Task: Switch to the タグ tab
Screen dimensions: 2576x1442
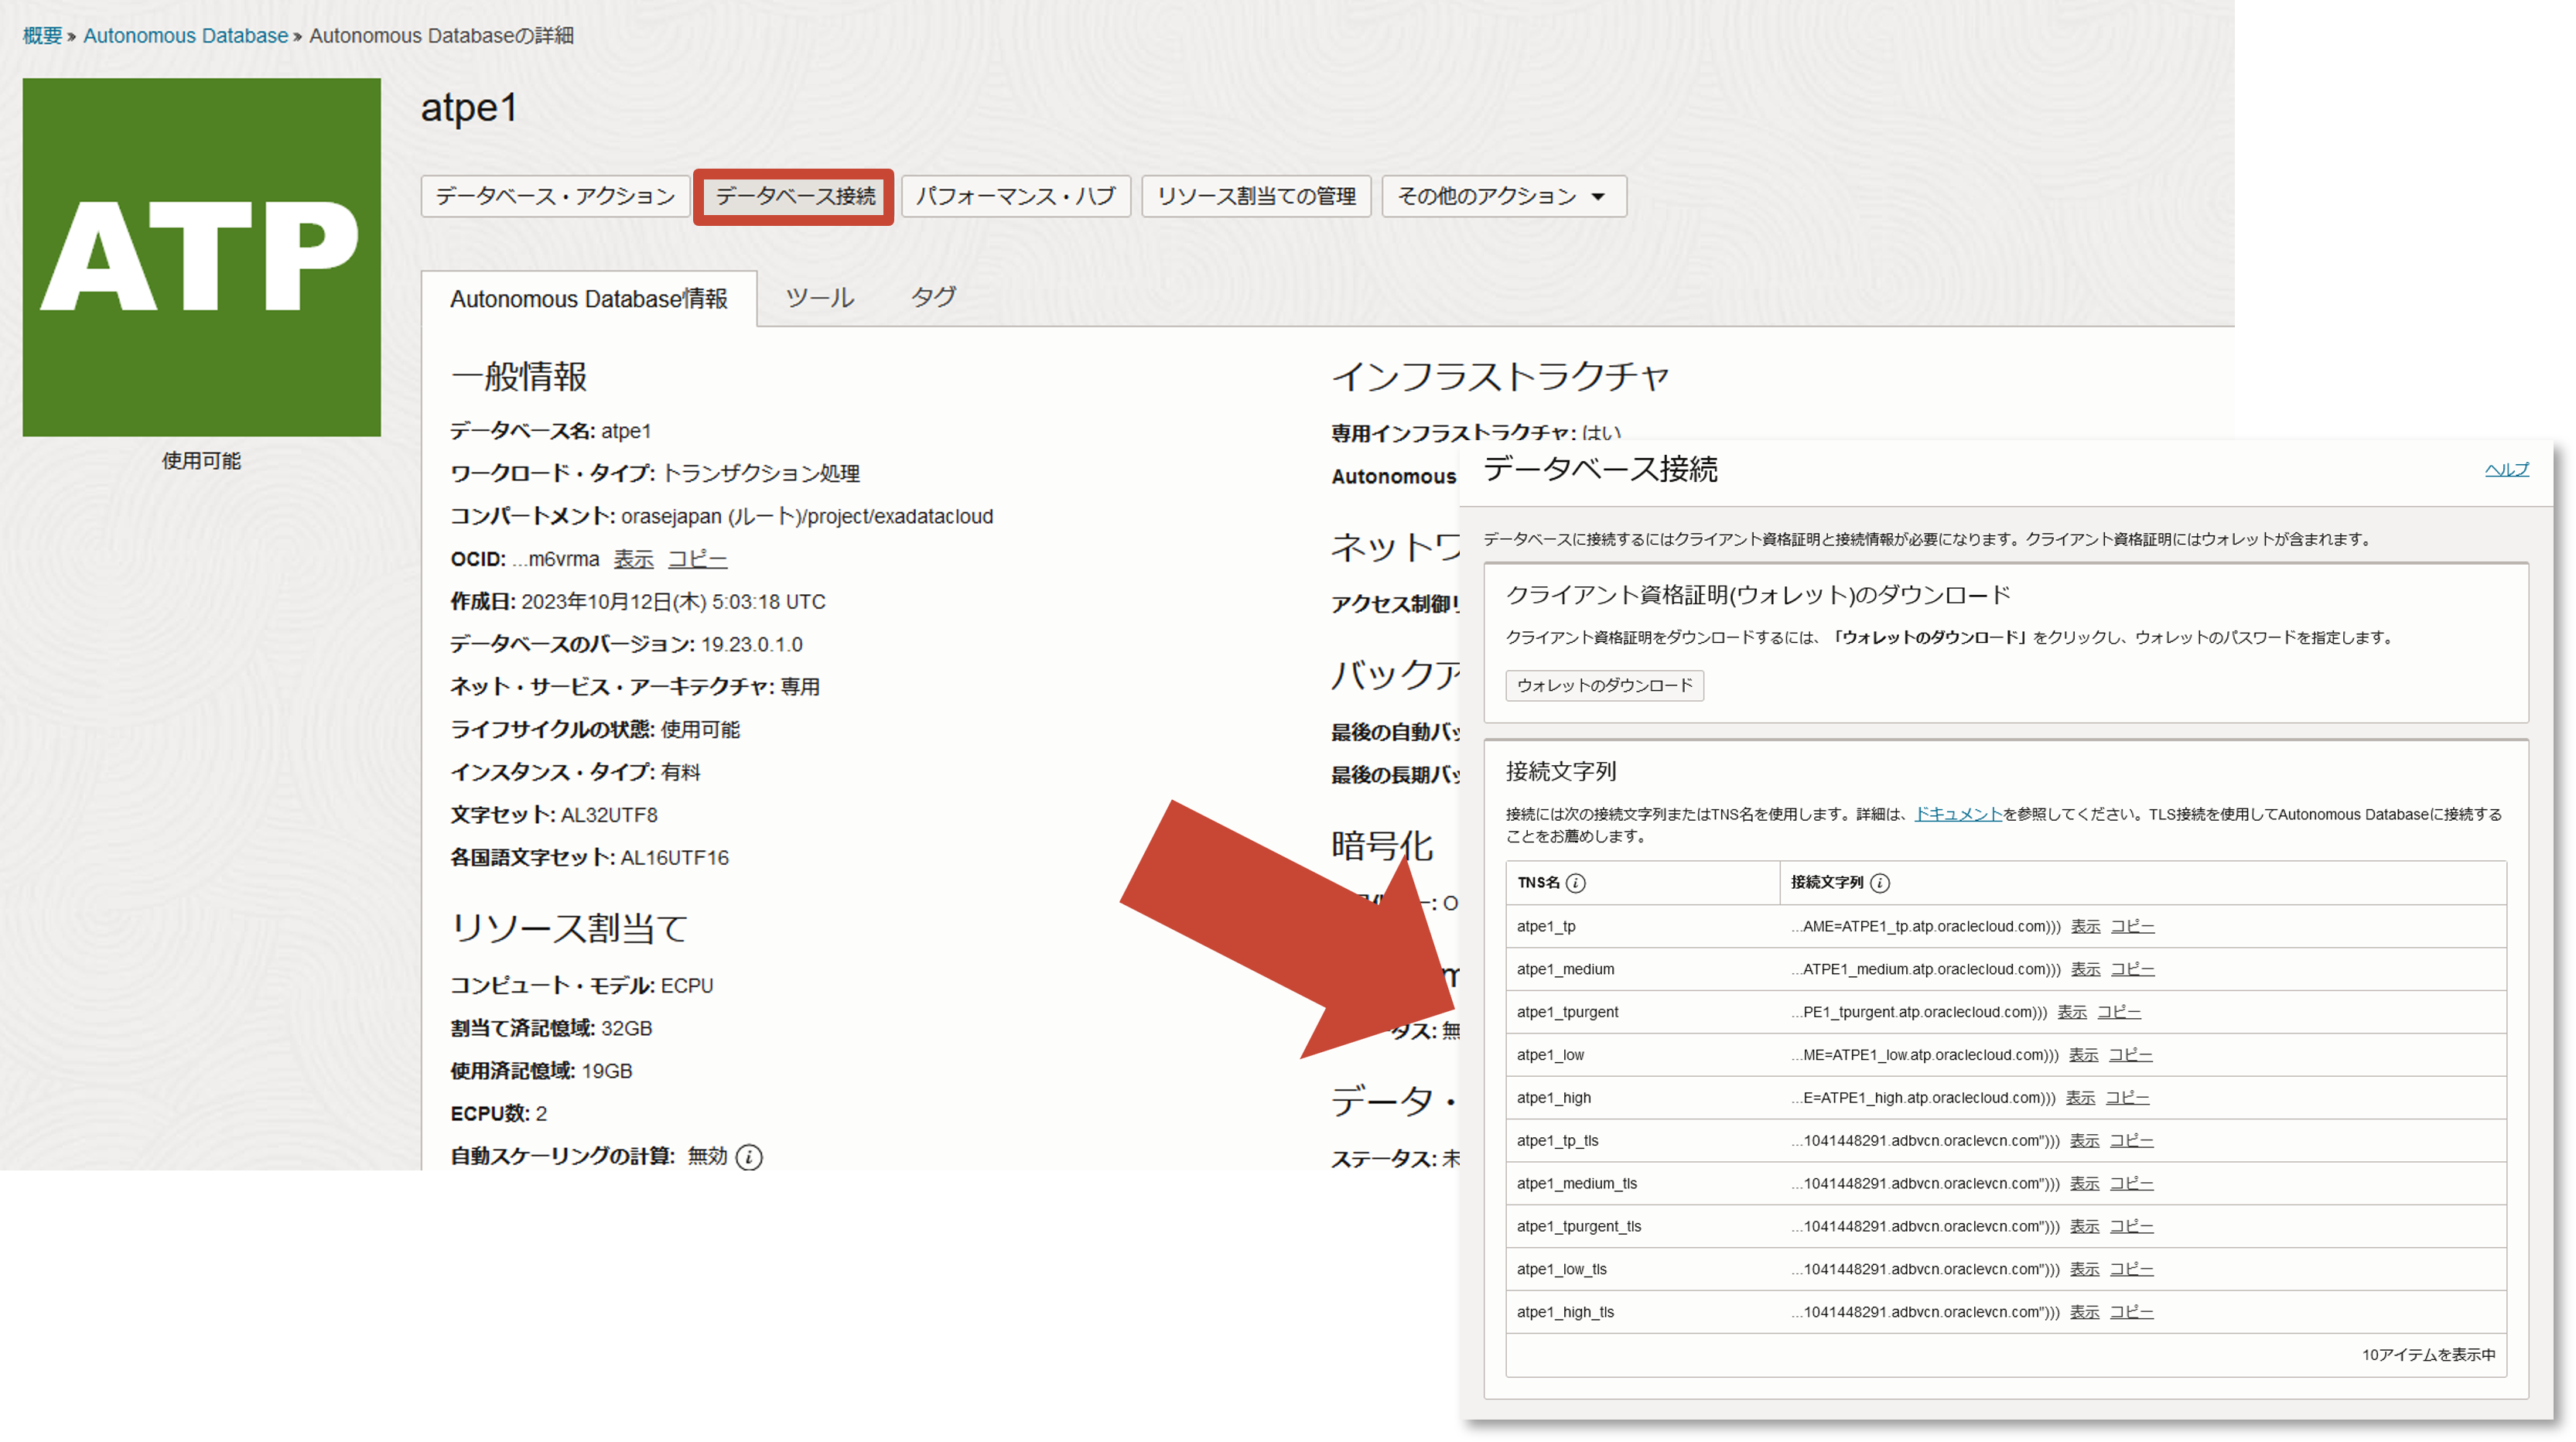Action: [932, 297]
